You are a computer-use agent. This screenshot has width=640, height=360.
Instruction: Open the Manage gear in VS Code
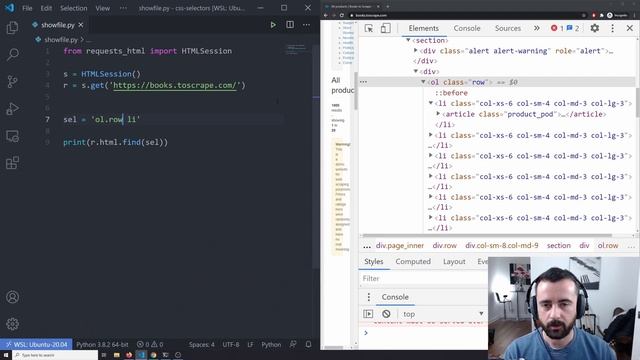[12, 324]
